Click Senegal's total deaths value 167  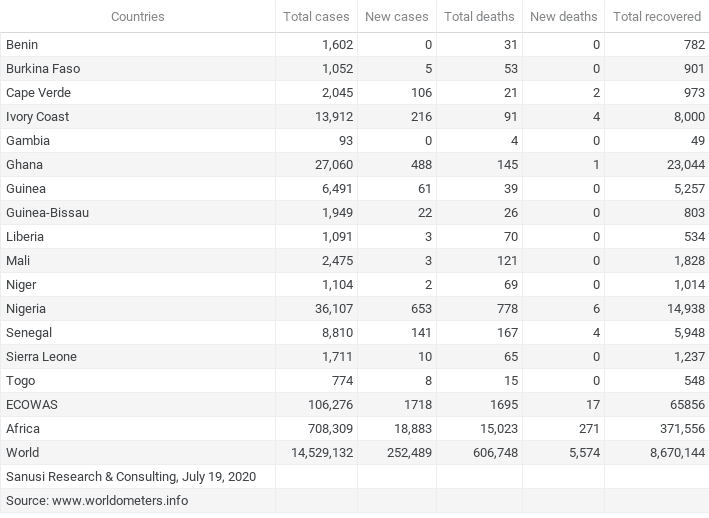[x=507, y=333]
